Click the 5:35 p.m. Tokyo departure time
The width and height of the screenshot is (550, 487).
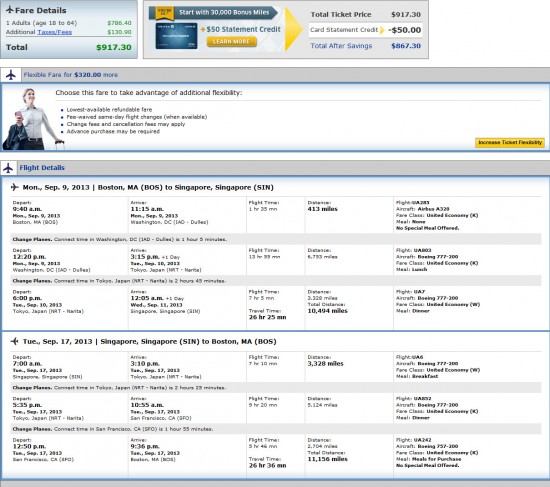pos(27,405)
